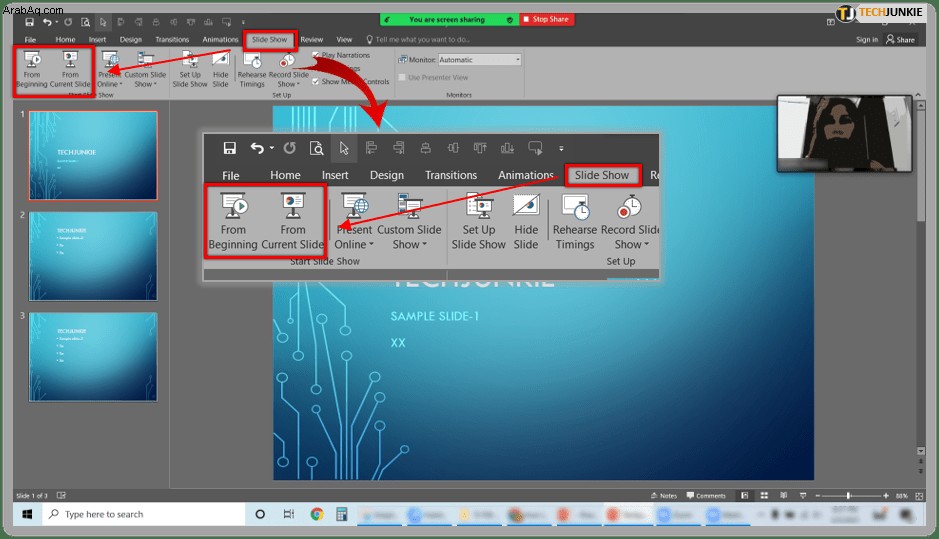Click the Stop Share button

click(x=546, y=19)
